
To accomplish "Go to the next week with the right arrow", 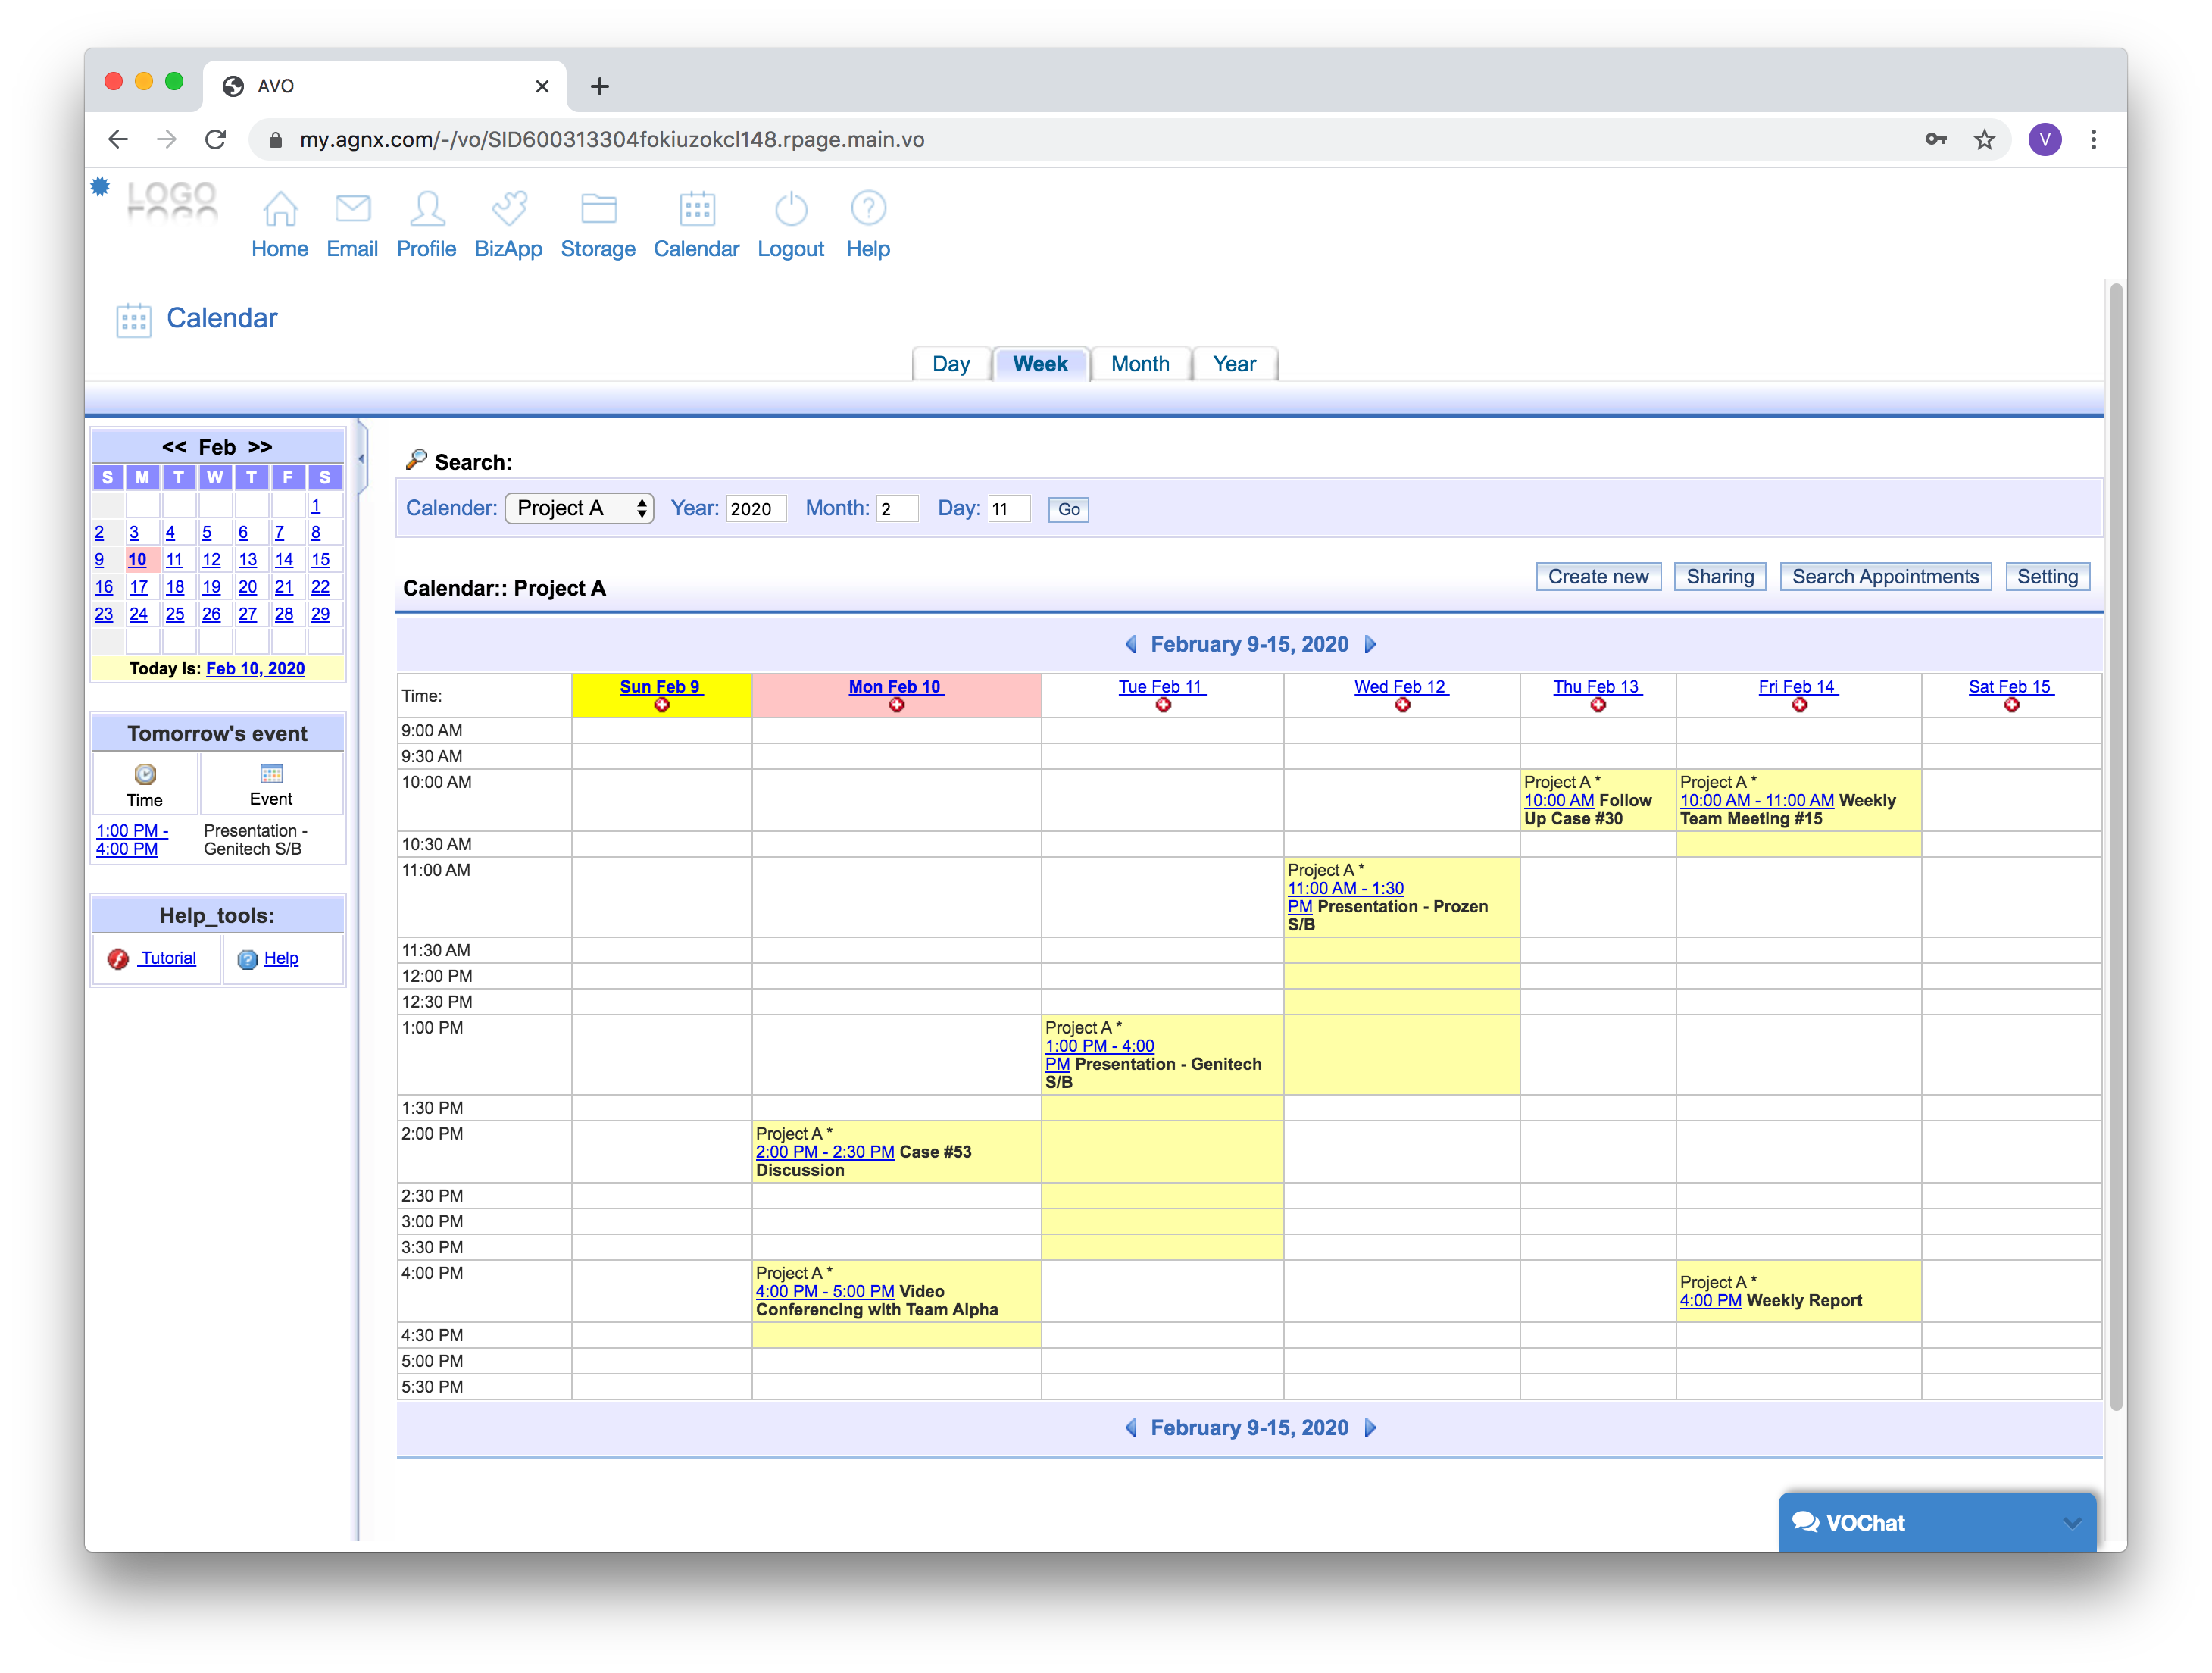I will tap(1370, 645).
